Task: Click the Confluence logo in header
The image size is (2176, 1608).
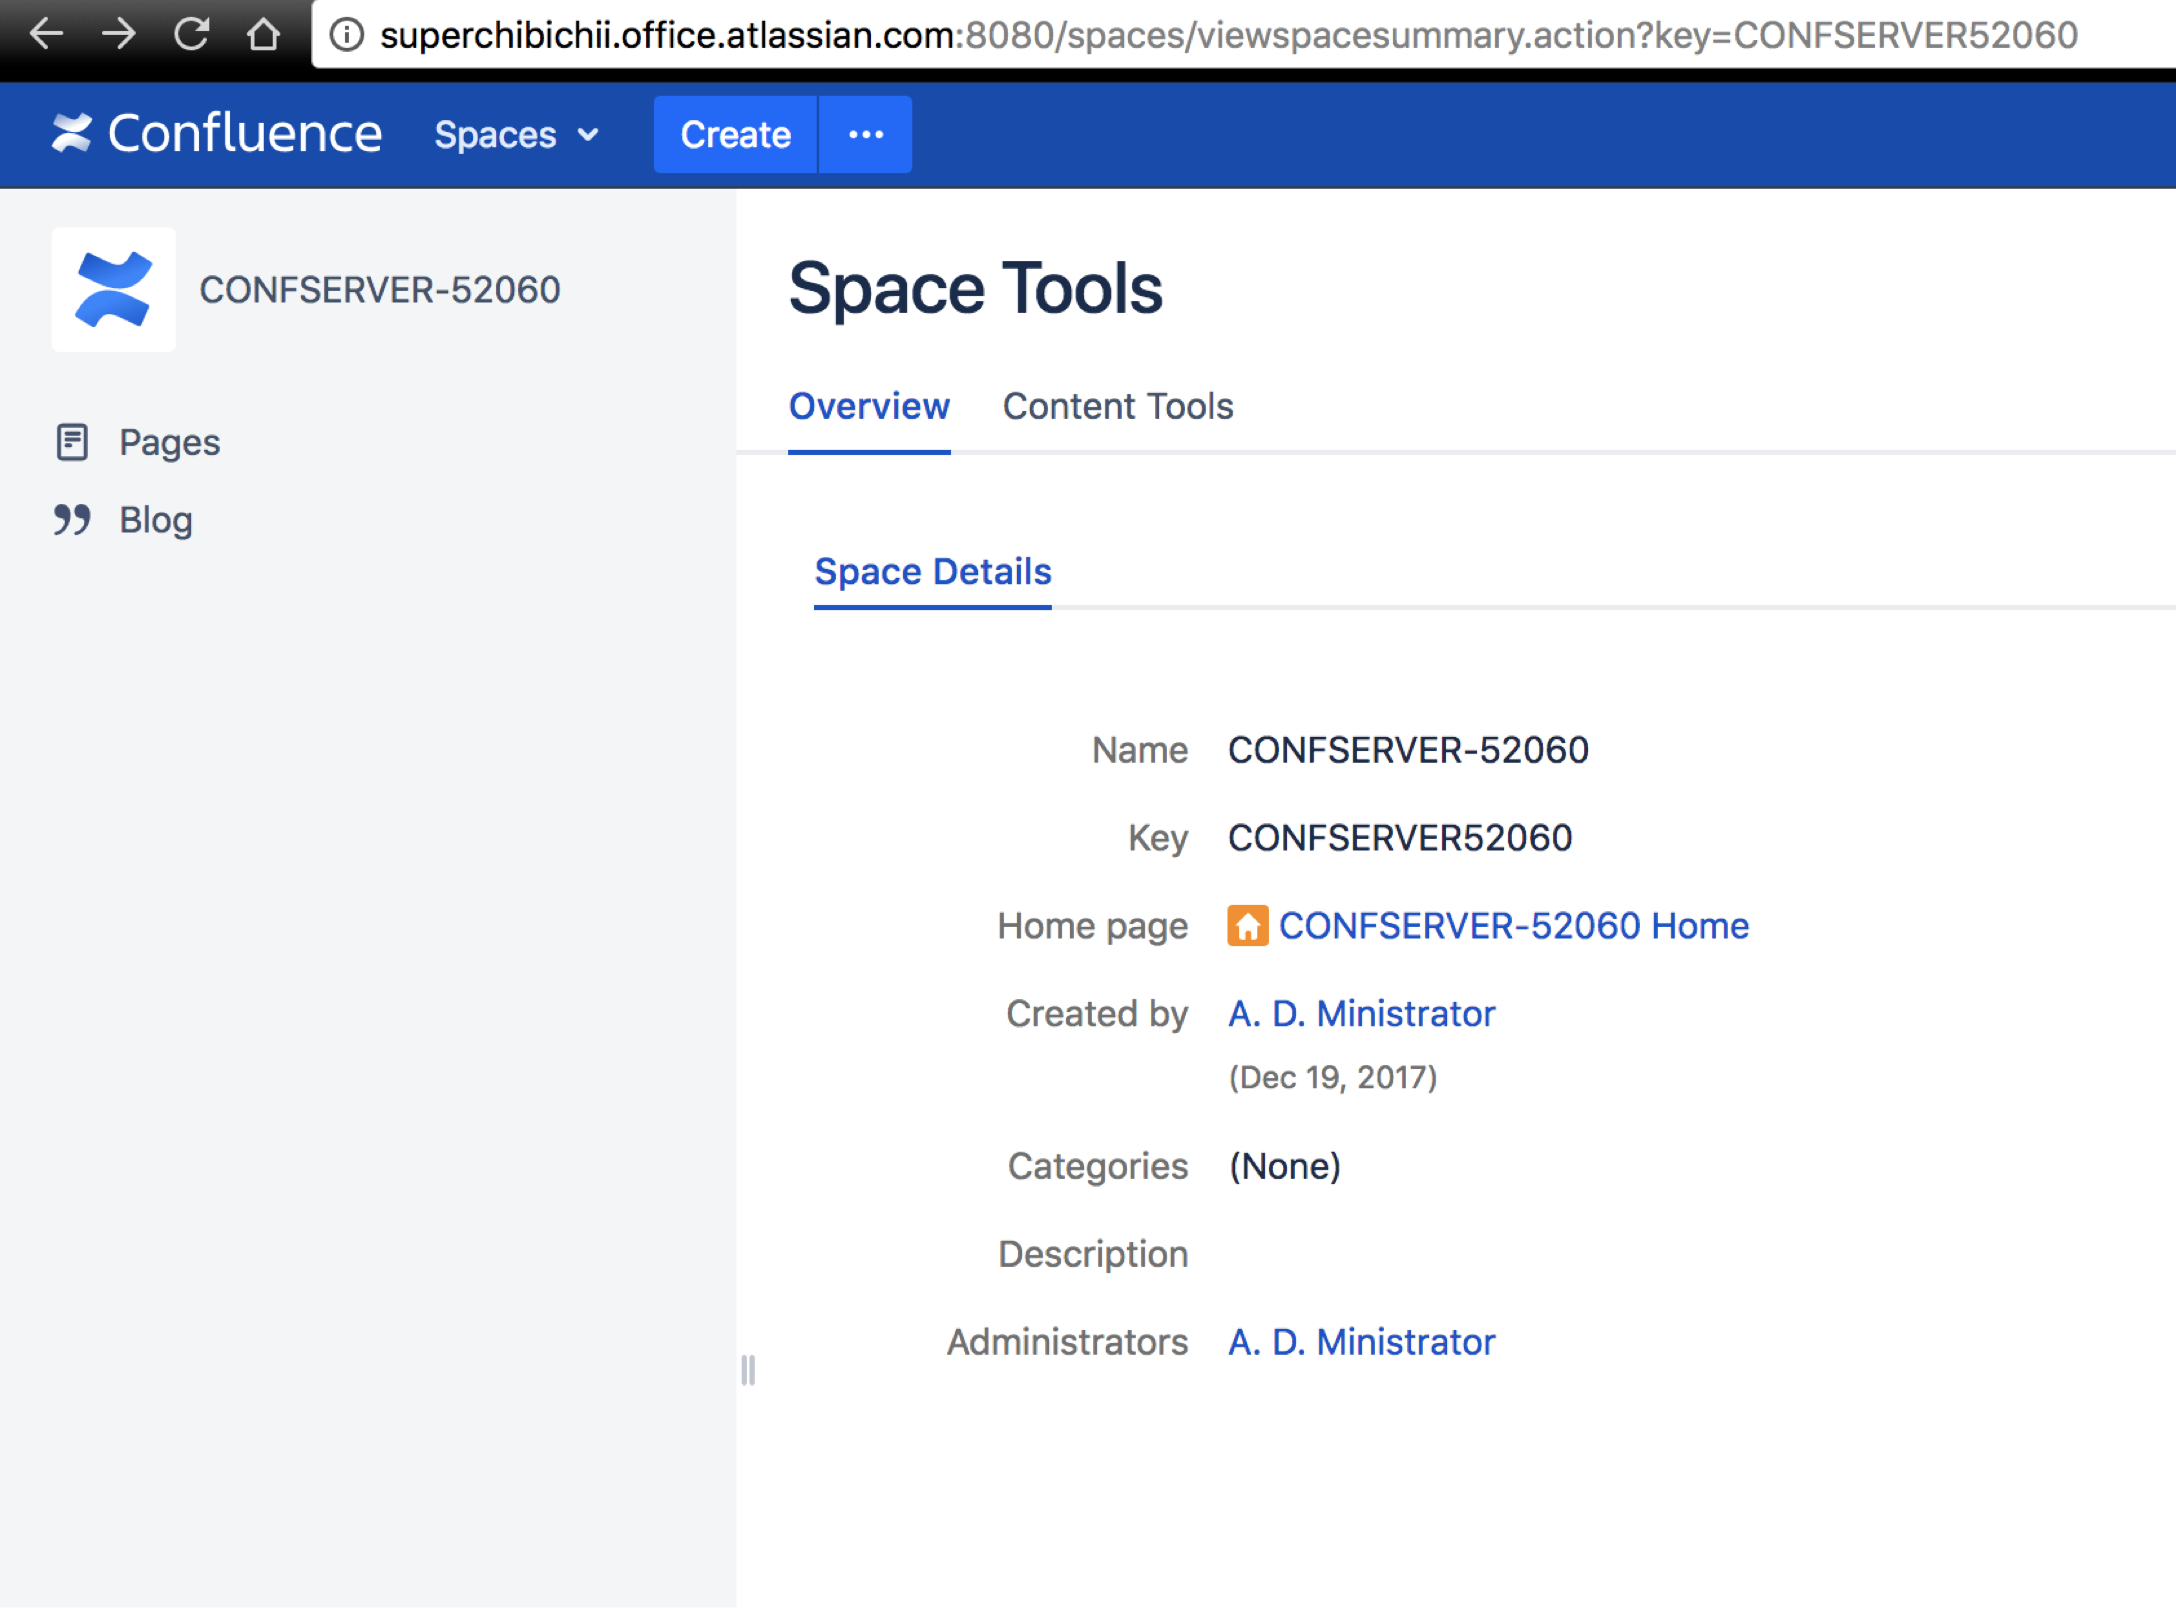Action: point(216,133)
